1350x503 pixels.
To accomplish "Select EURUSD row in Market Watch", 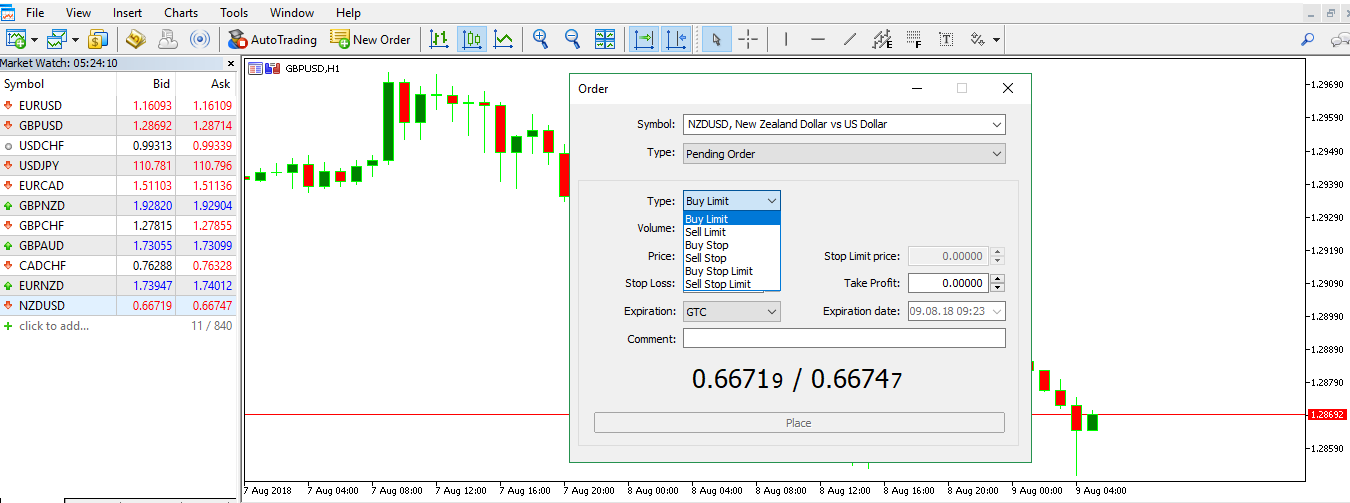I will pyautogui.click(x=118, y=105).
